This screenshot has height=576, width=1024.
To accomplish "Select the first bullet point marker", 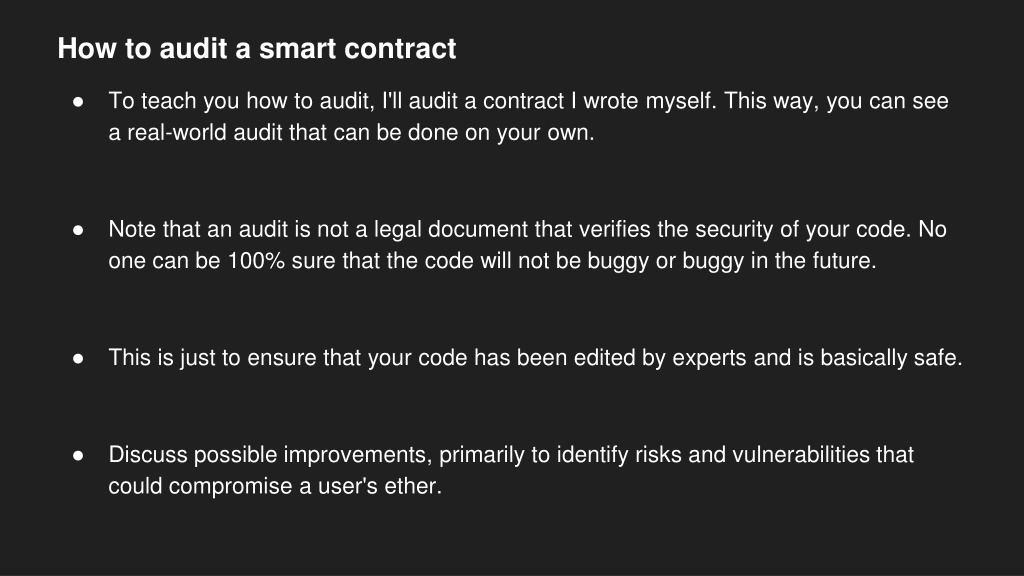I will pyautogui.click(x=78, y=102).
